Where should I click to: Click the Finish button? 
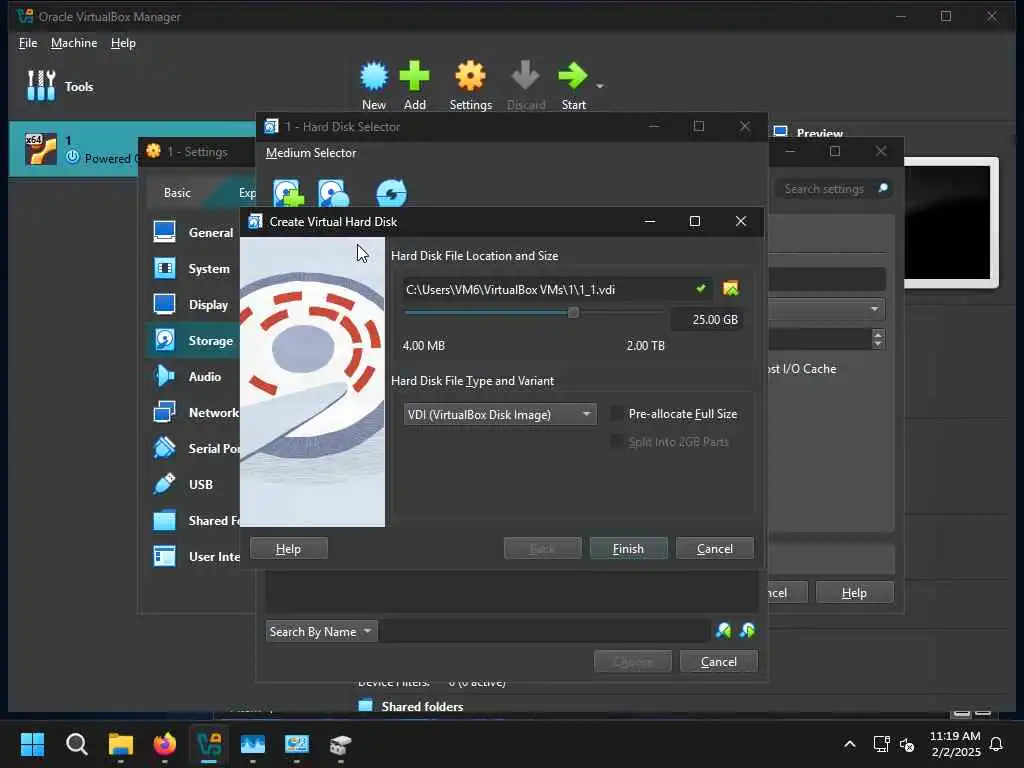point(628,549)
